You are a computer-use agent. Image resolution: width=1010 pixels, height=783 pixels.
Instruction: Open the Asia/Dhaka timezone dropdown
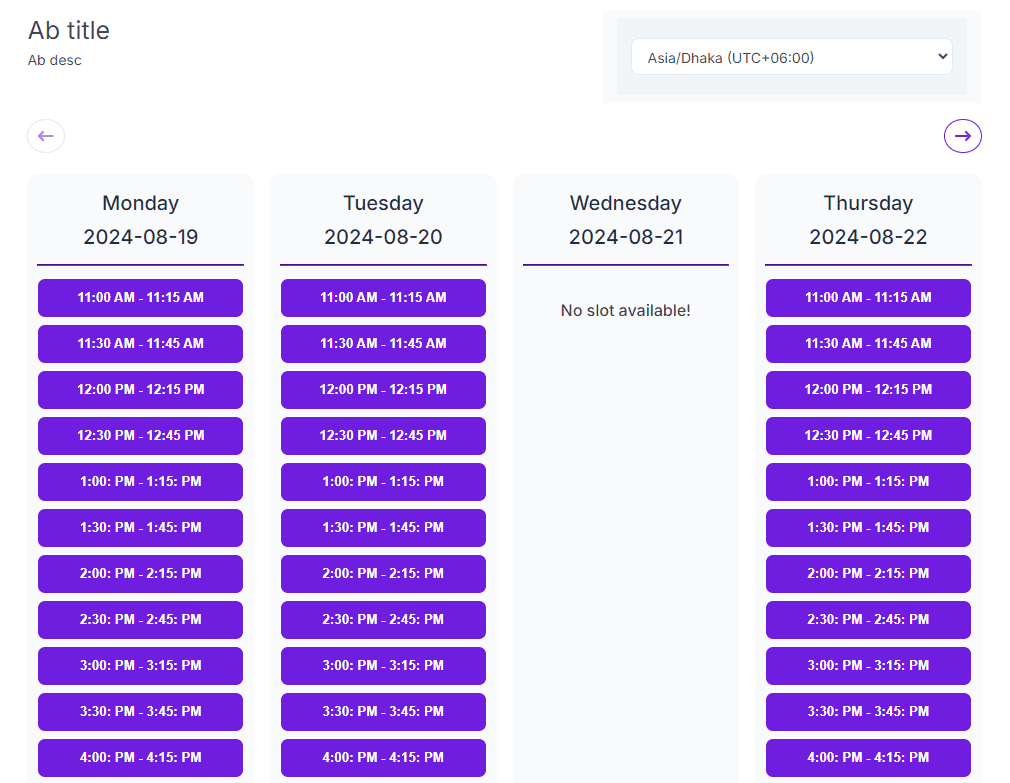pyautogui.click(x=791, y=57)
